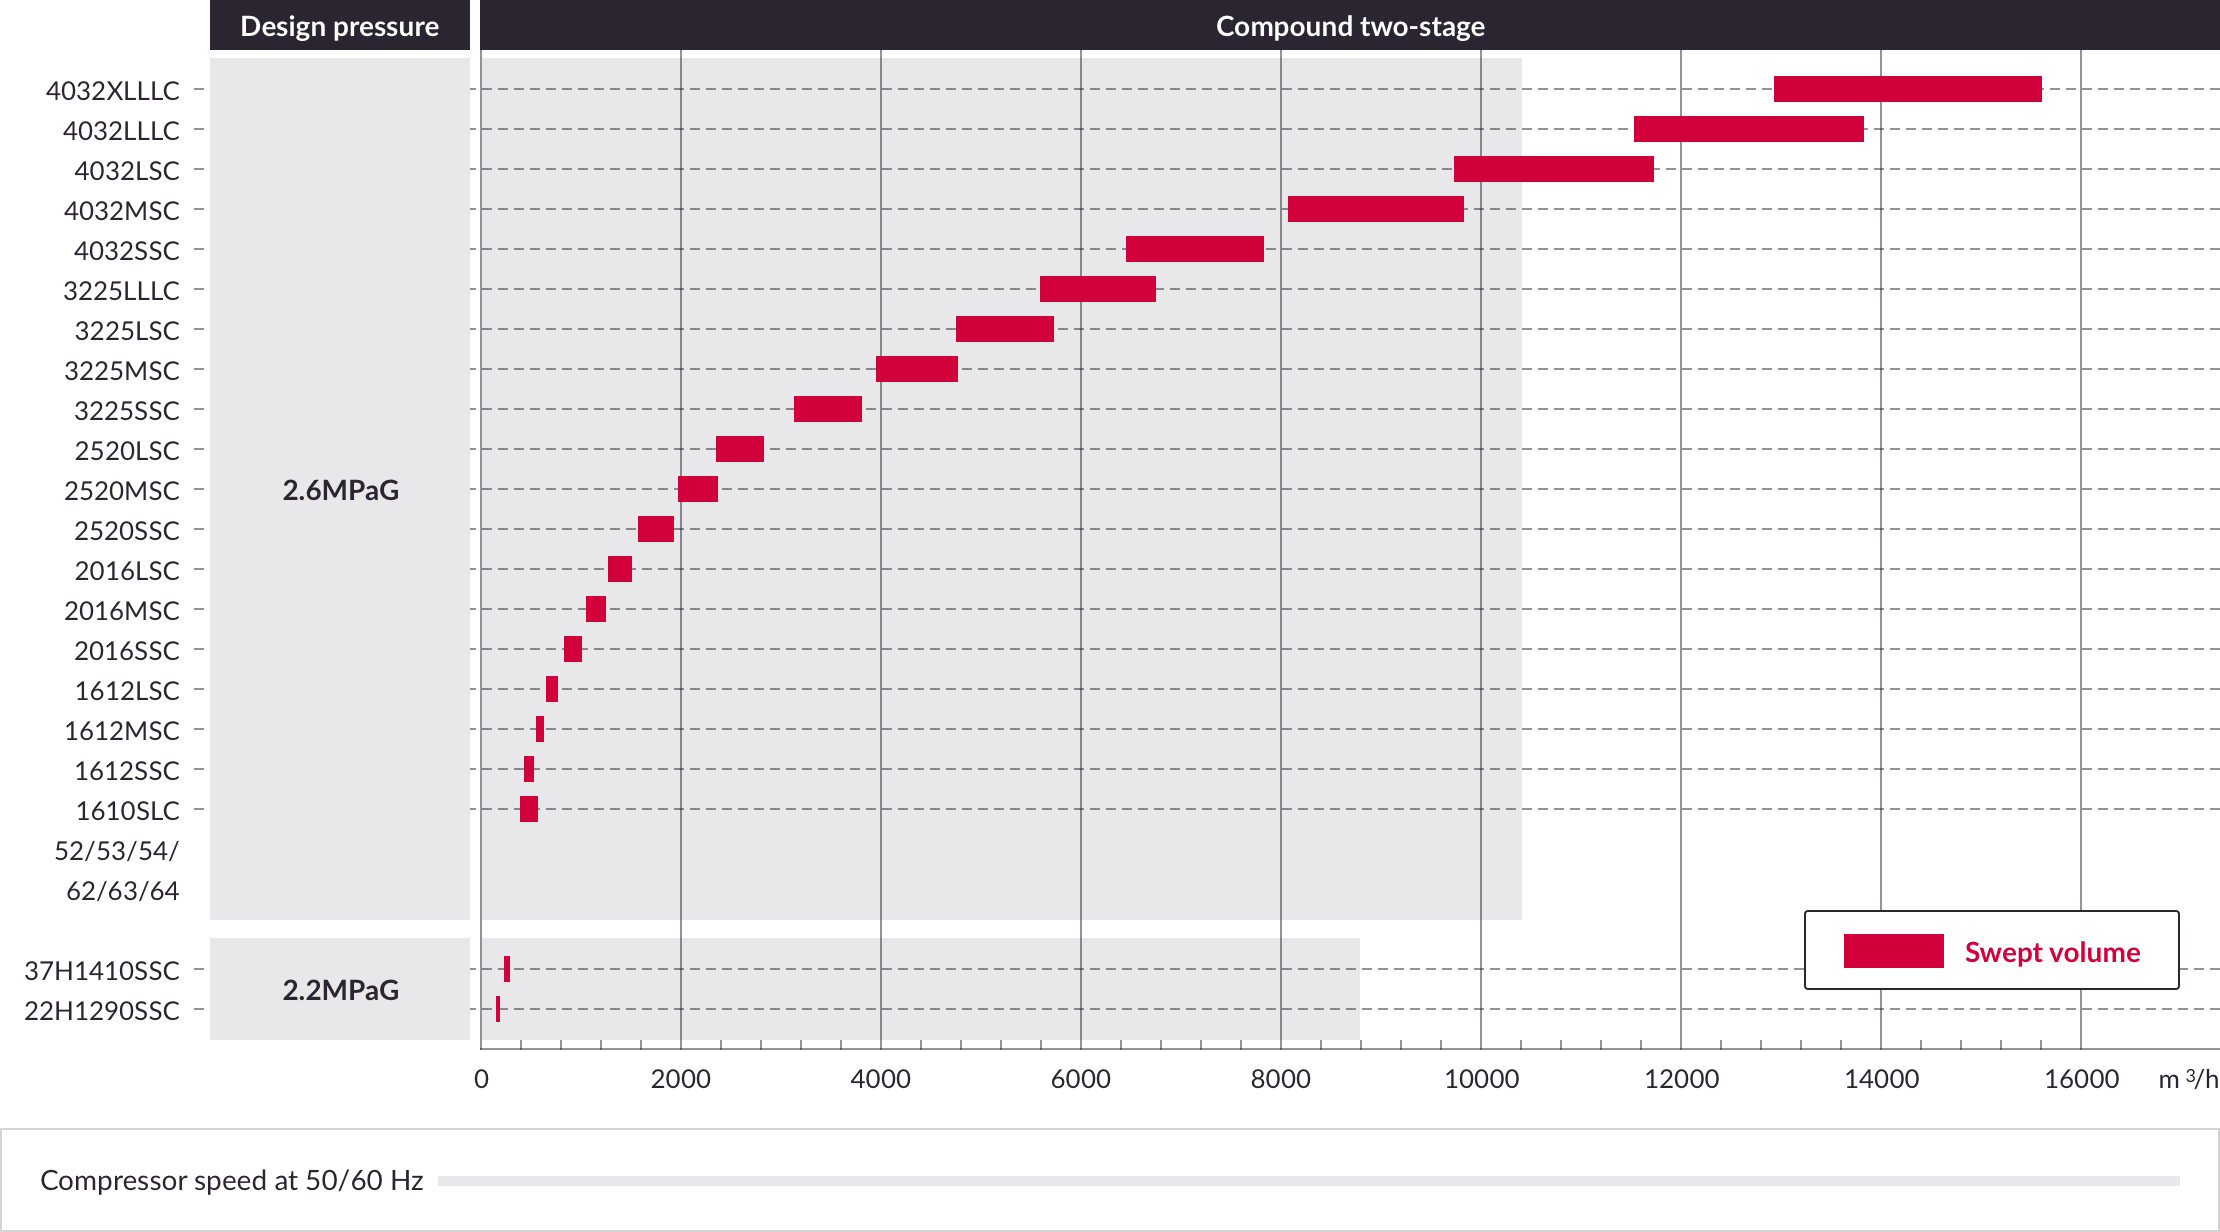Select the 3225LLLC swept volume bar
Image resolution: width=2220 pixels, height=1232 pixels.
click(1097, 289)
